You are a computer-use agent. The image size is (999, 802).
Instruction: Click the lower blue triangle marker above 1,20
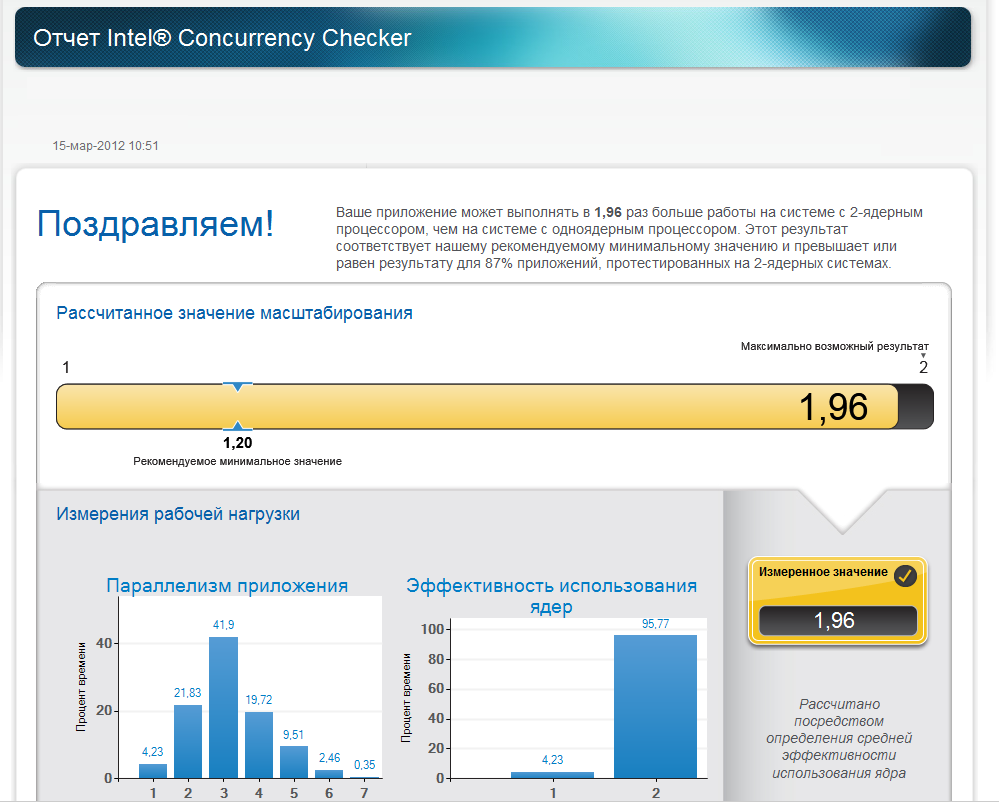(238, 426)
